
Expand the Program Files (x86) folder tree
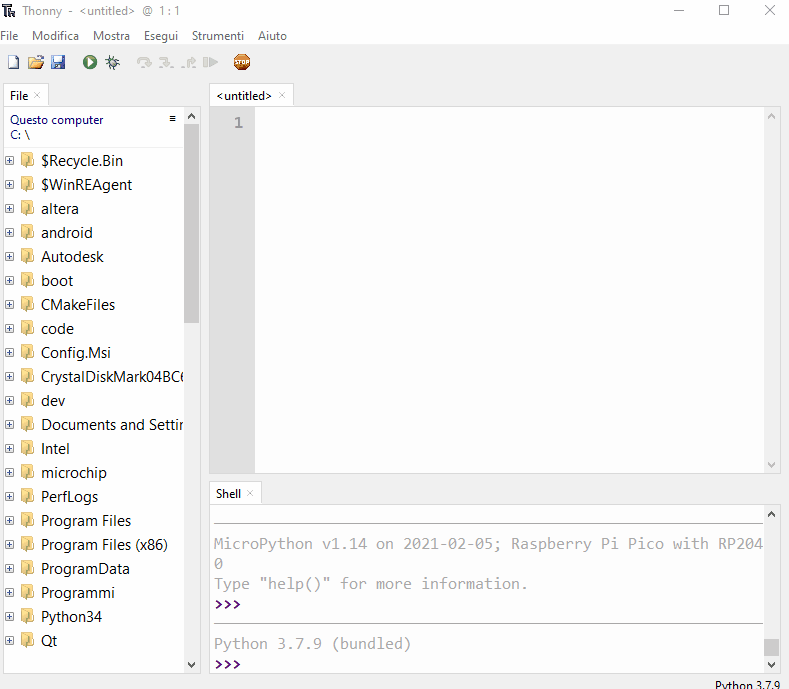pos(10,545)
